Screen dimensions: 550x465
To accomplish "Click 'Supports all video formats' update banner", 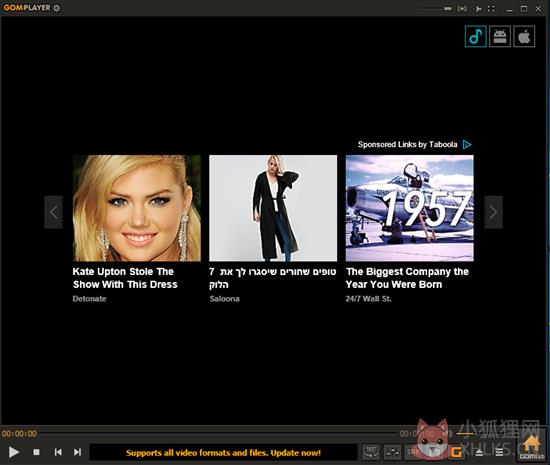I will point(223,453).
